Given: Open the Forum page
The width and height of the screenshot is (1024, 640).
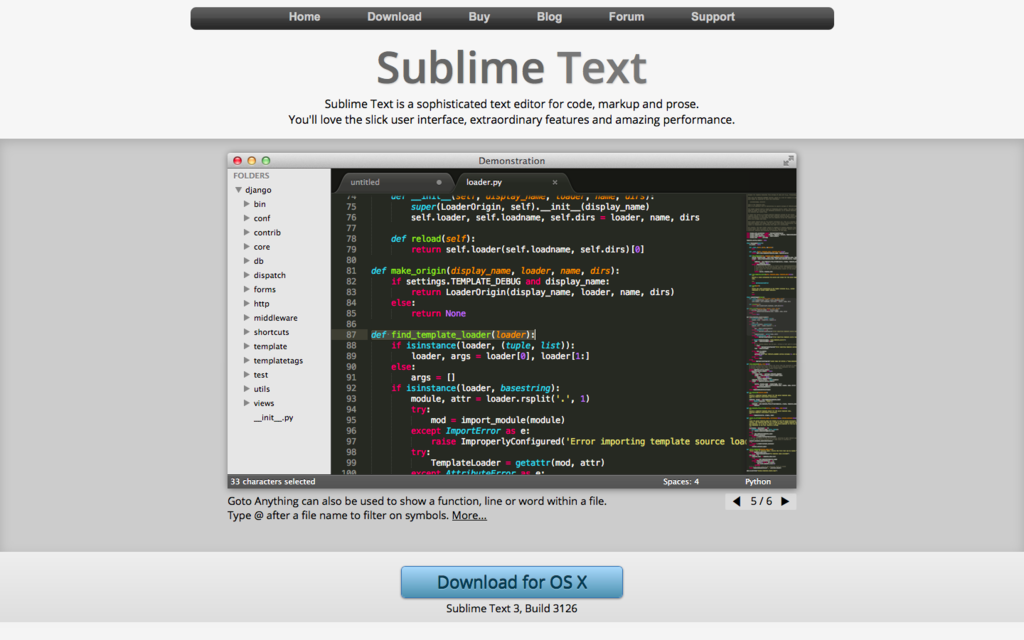Looking at the screenshot, I should (626, 17).
